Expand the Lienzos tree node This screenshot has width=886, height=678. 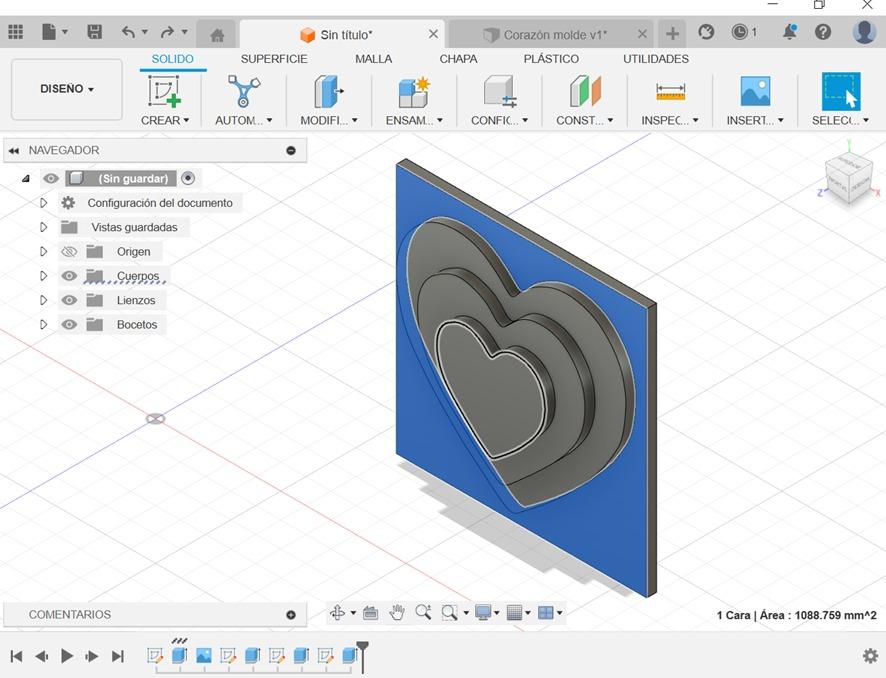coord(44,300)
